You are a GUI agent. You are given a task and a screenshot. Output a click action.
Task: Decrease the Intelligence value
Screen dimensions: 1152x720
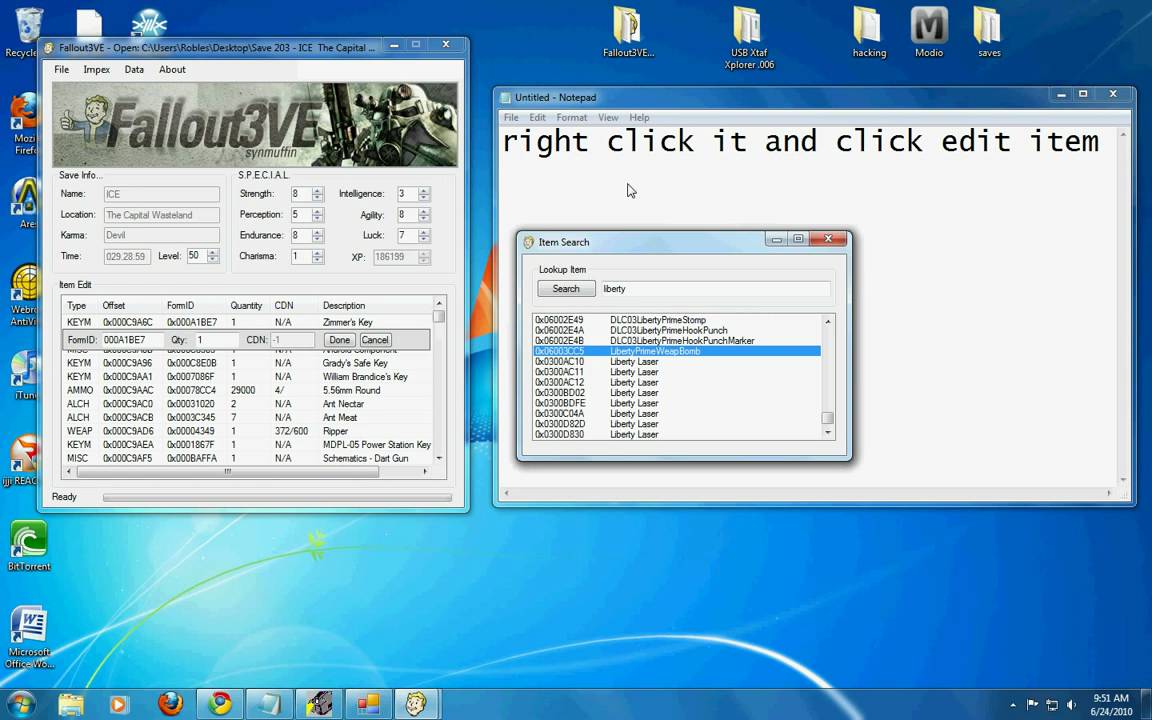(424, 198)
